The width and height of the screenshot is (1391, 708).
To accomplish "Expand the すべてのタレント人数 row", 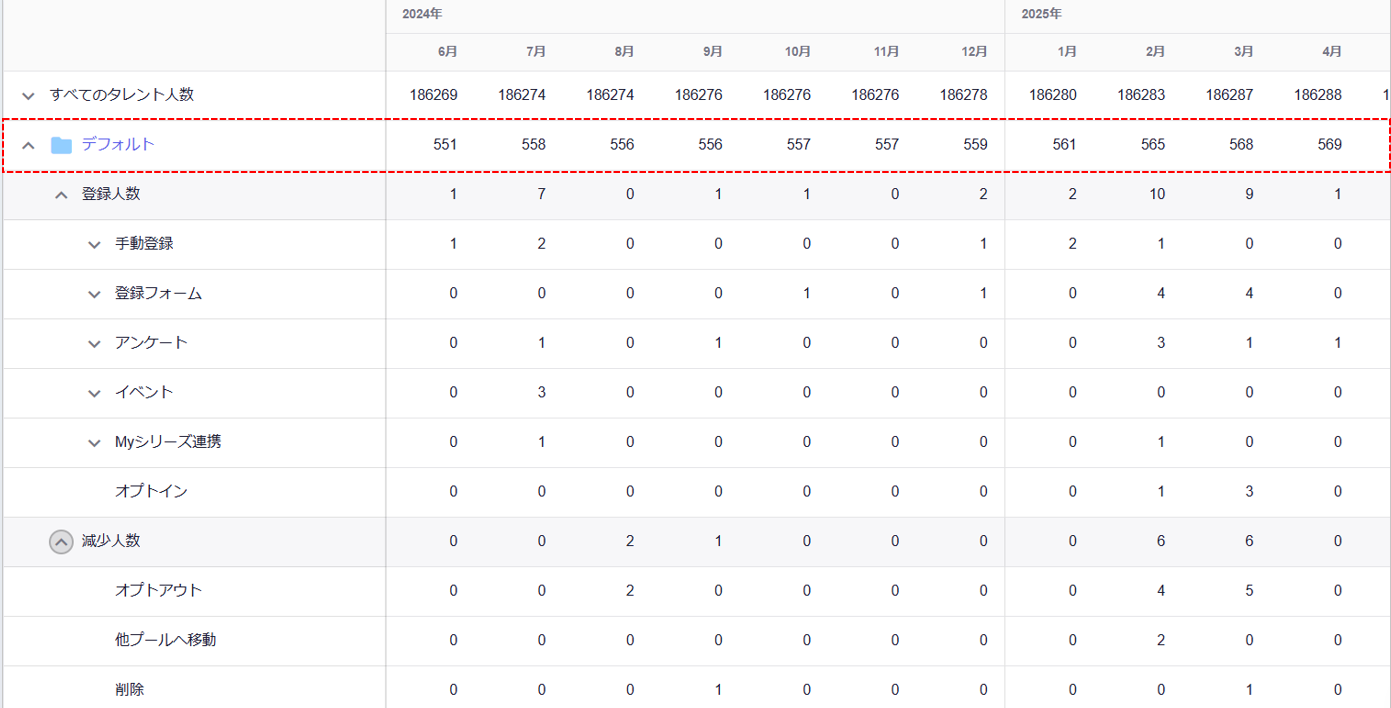I will [29, 96].
